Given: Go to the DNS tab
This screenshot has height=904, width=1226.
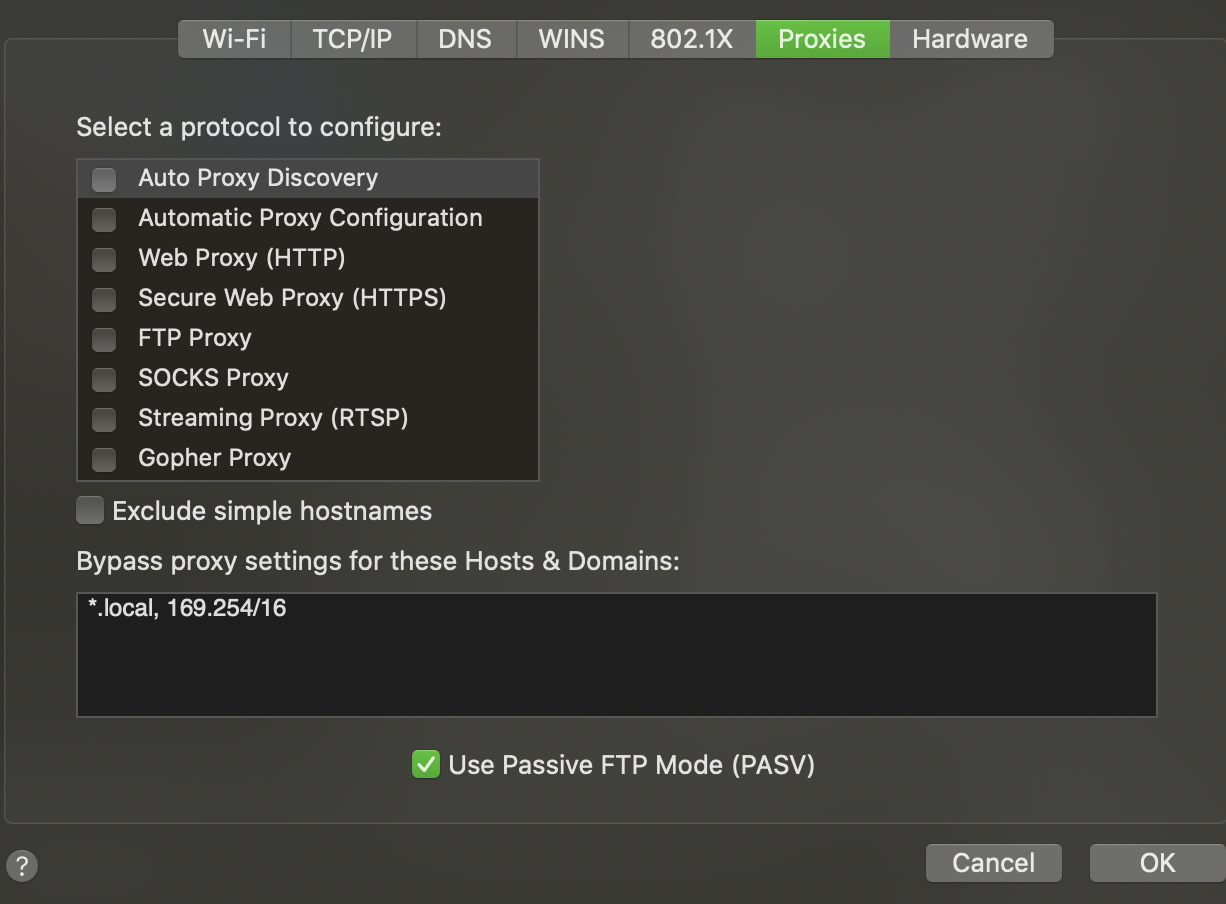Looking at the screenshot, I should click(x=465, y=39).
